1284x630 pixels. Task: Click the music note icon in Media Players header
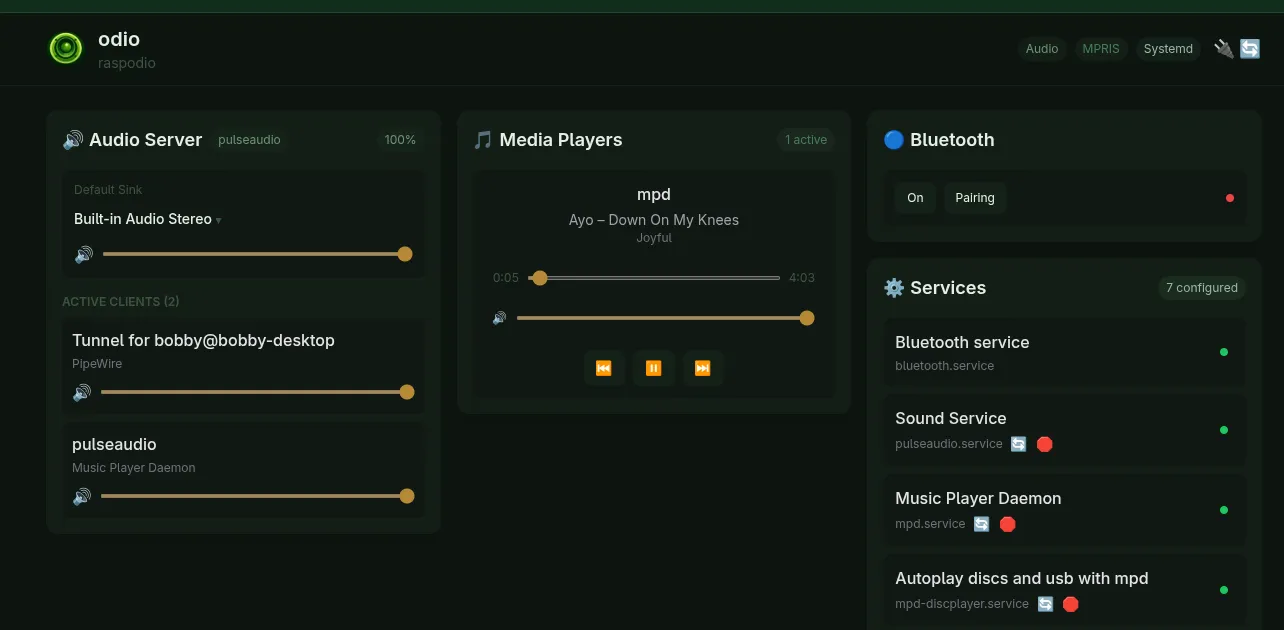pos(483,140)
